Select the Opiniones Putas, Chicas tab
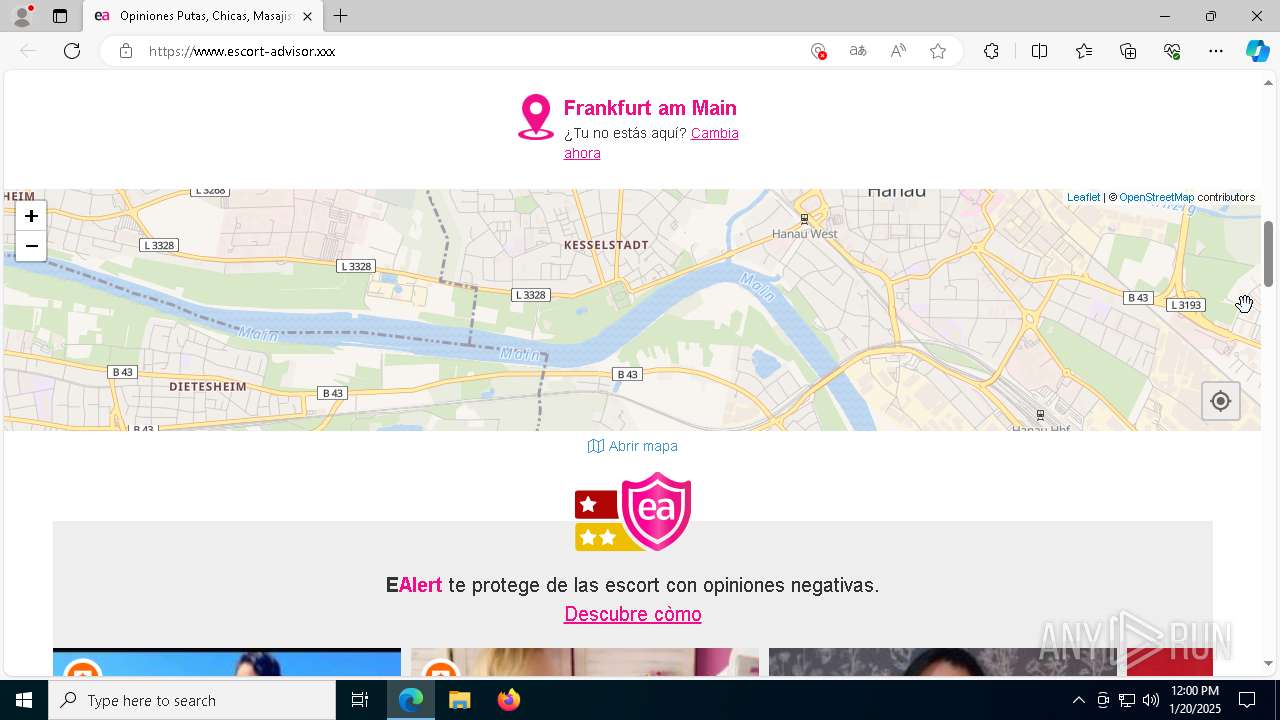Screen dimensions: 1280x720 203,16
